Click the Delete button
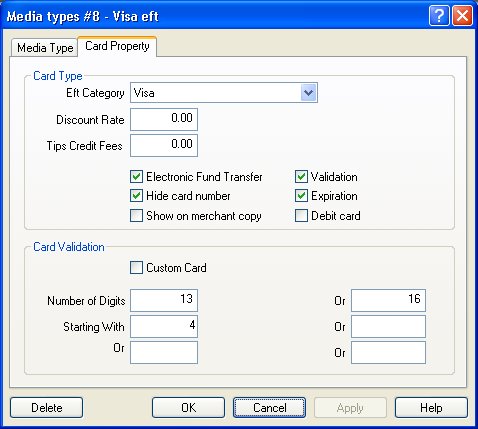The width and height of the screenshot is (478, 429). point(47,407)
